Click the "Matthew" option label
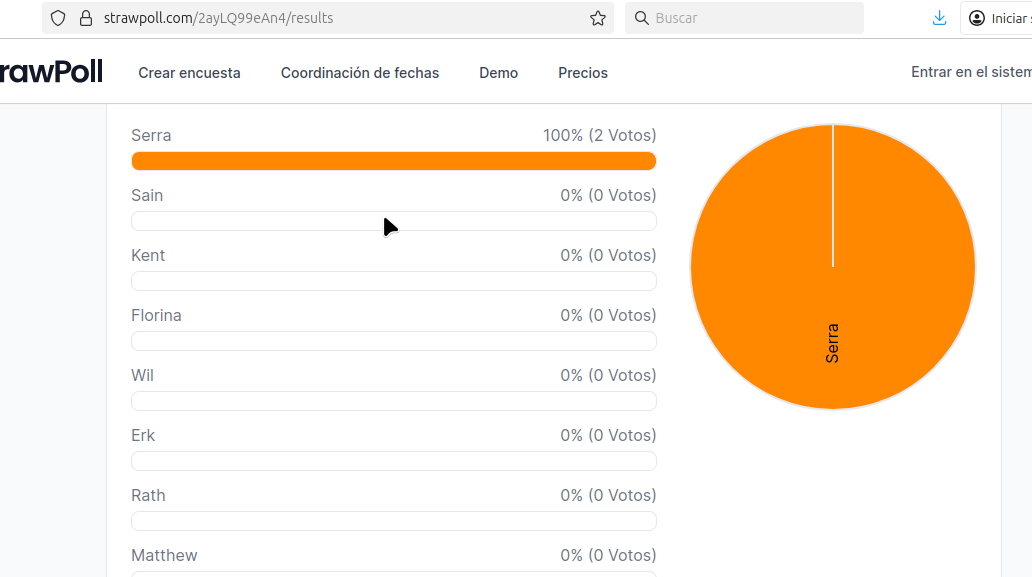1032x577 pixels. point(164,555)
